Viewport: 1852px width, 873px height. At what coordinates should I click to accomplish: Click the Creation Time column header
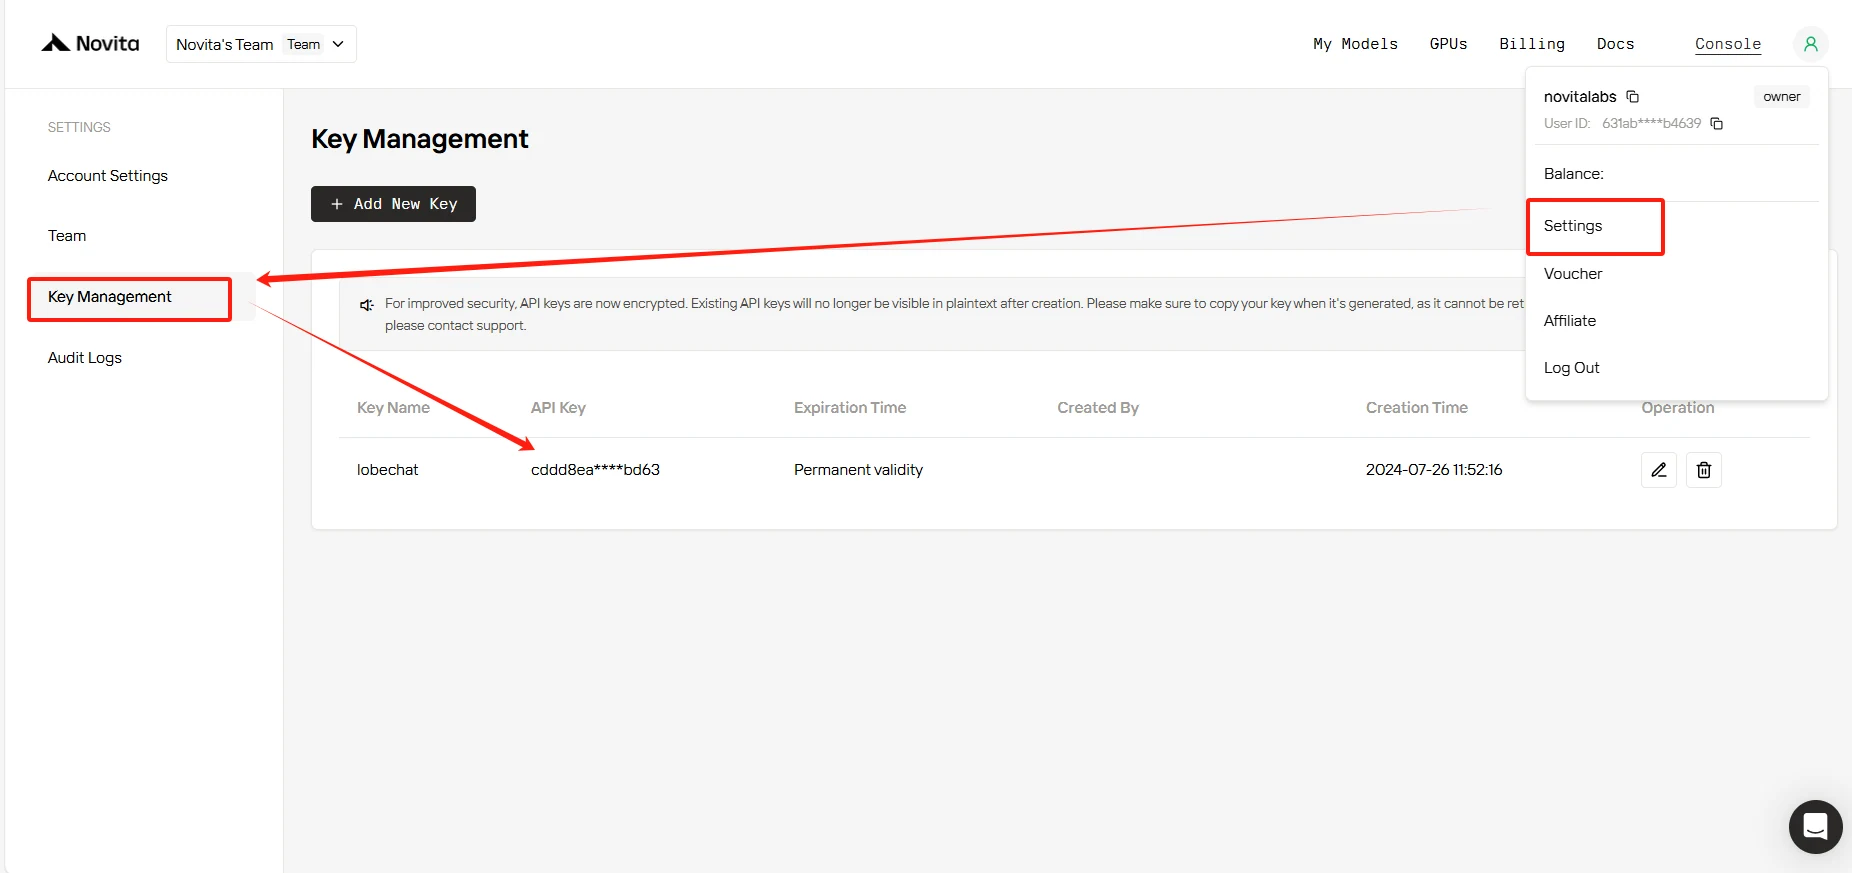[1417, 408]
